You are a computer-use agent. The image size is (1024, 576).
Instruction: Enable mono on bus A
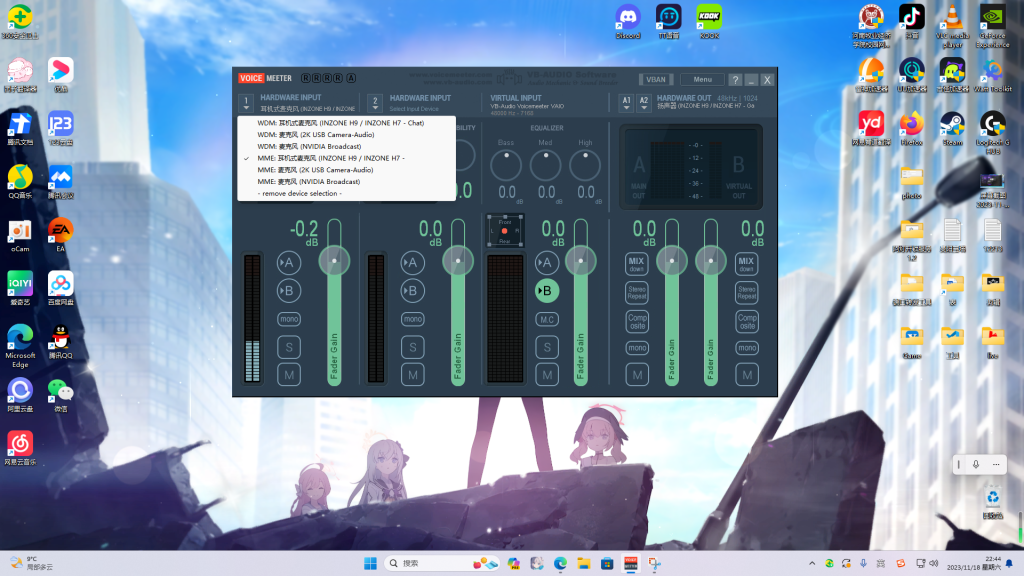point(637,348)
